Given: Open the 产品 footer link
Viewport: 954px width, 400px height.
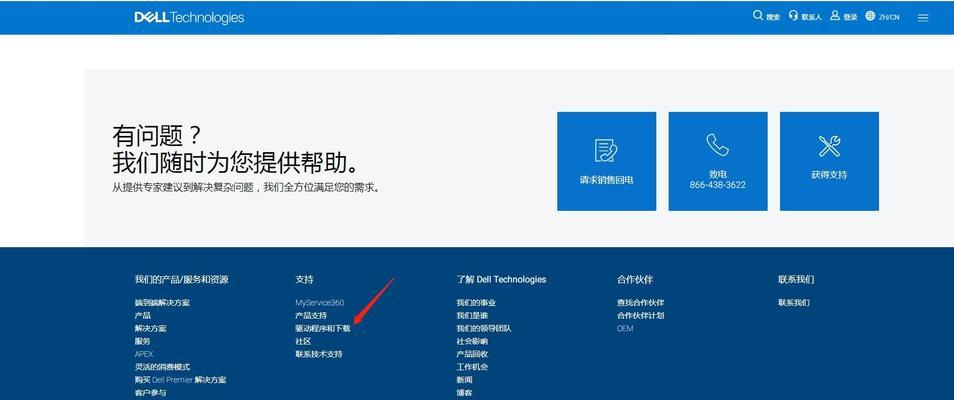Looking at the screenshot, I should pyautogui.click(x=142, y=315).
